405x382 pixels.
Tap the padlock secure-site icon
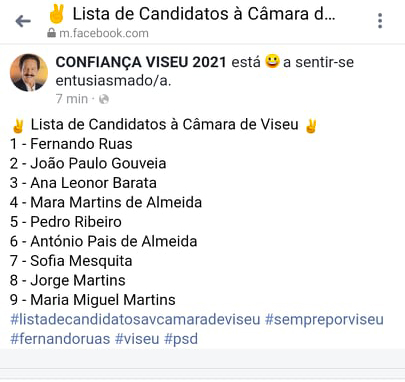[x=51, y=33]
